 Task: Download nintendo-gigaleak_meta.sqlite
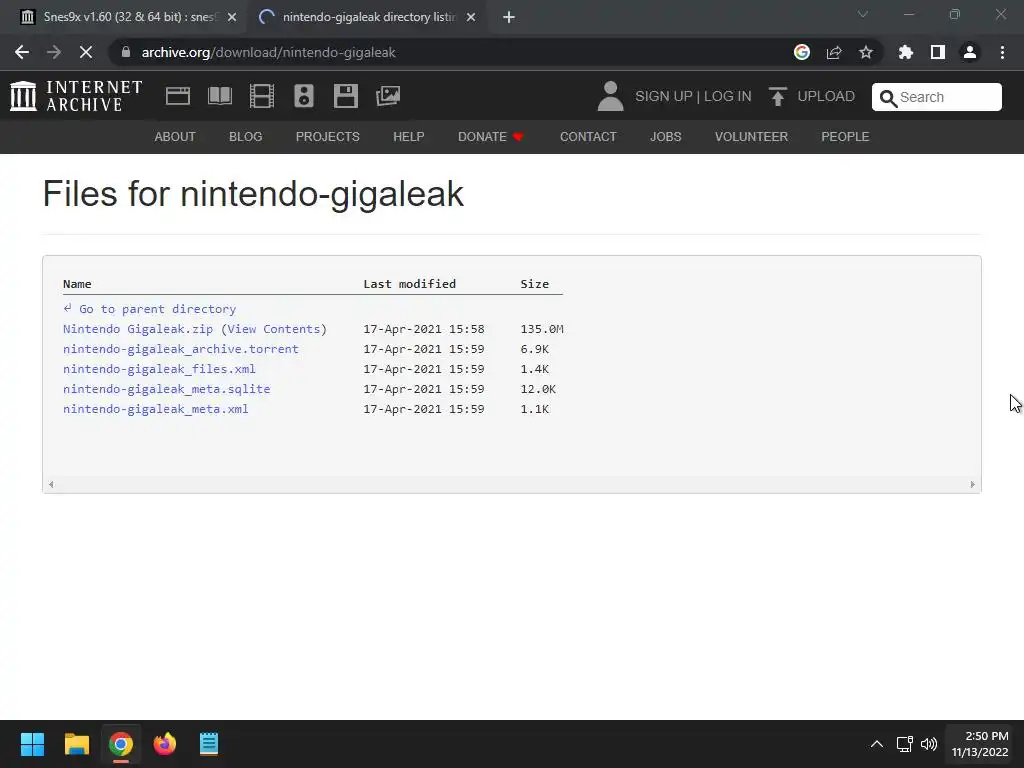[167, 389]
